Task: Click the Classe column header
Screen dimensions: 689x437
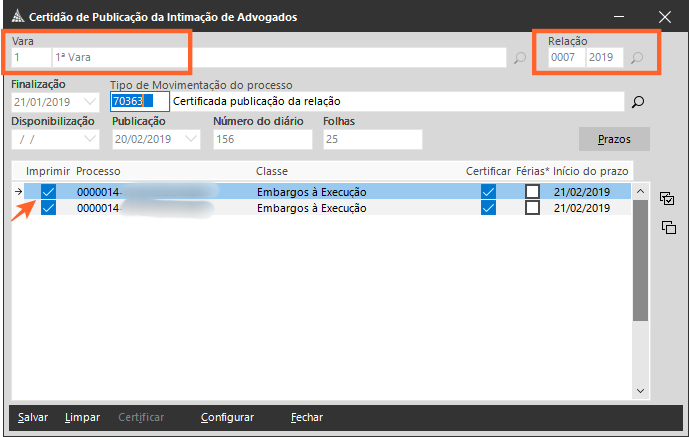Action: coord(272,171)
